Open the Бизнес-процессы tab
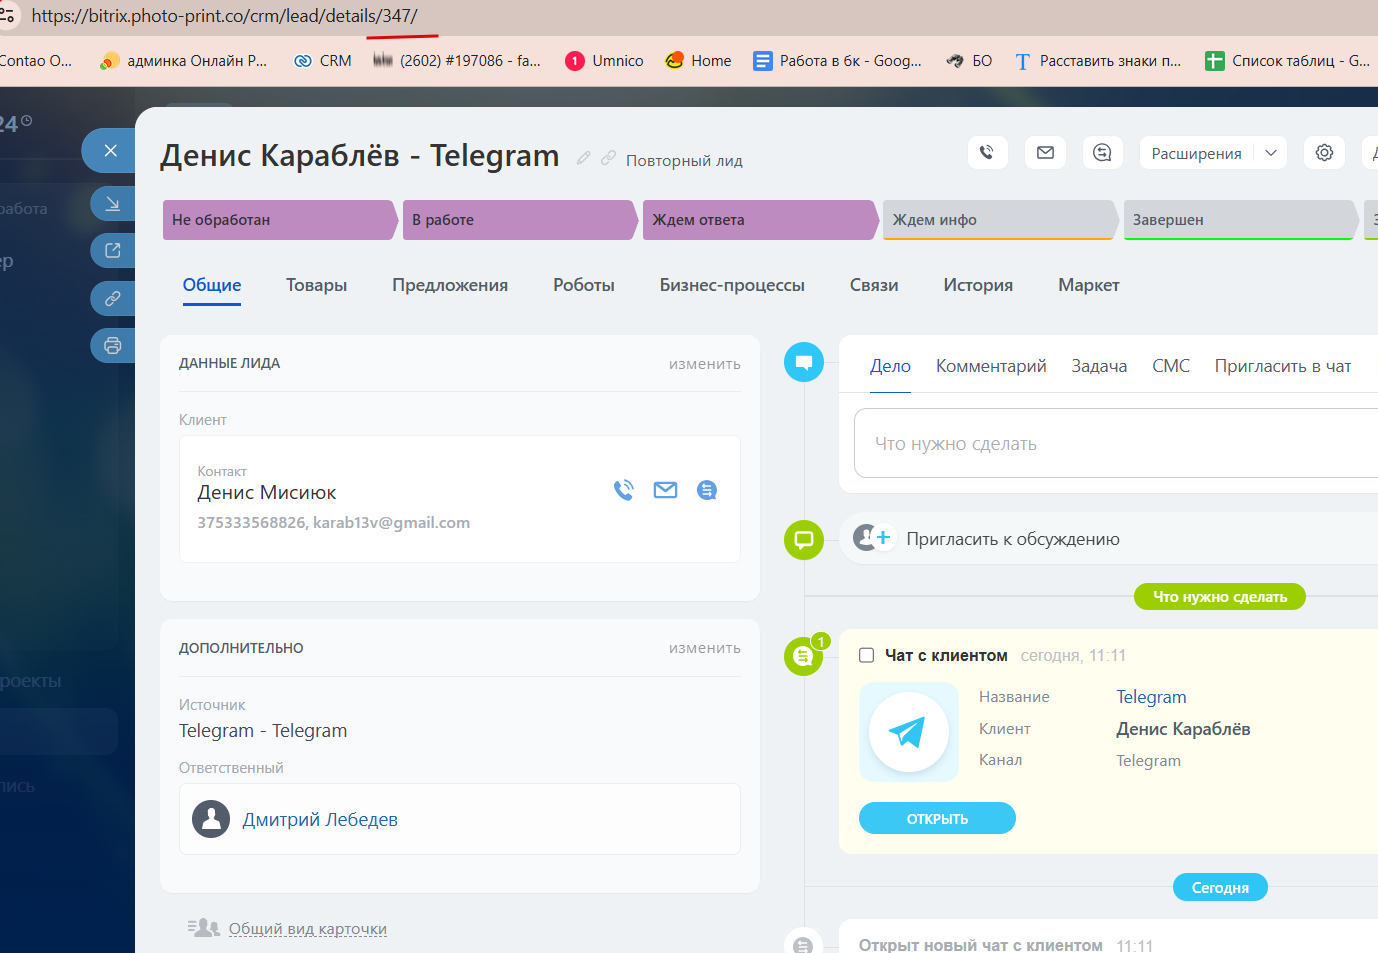Screen dimensions: 1378x953 [732, 285]
